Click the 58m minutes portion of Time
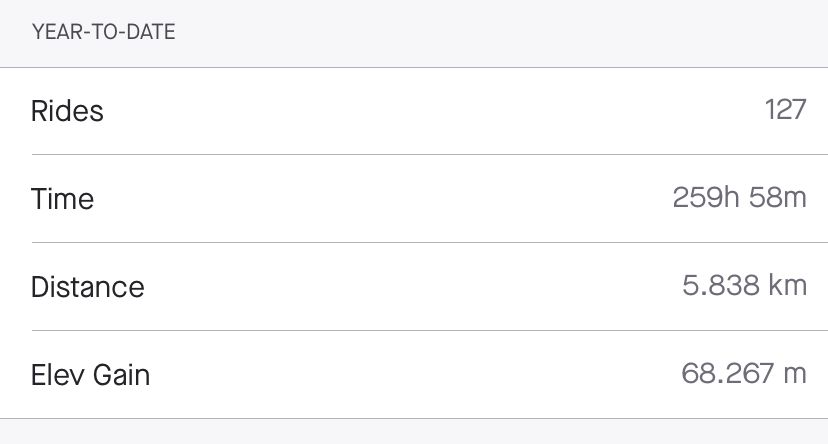The height and width of the screenshot is (444, 828). point(780,198)
